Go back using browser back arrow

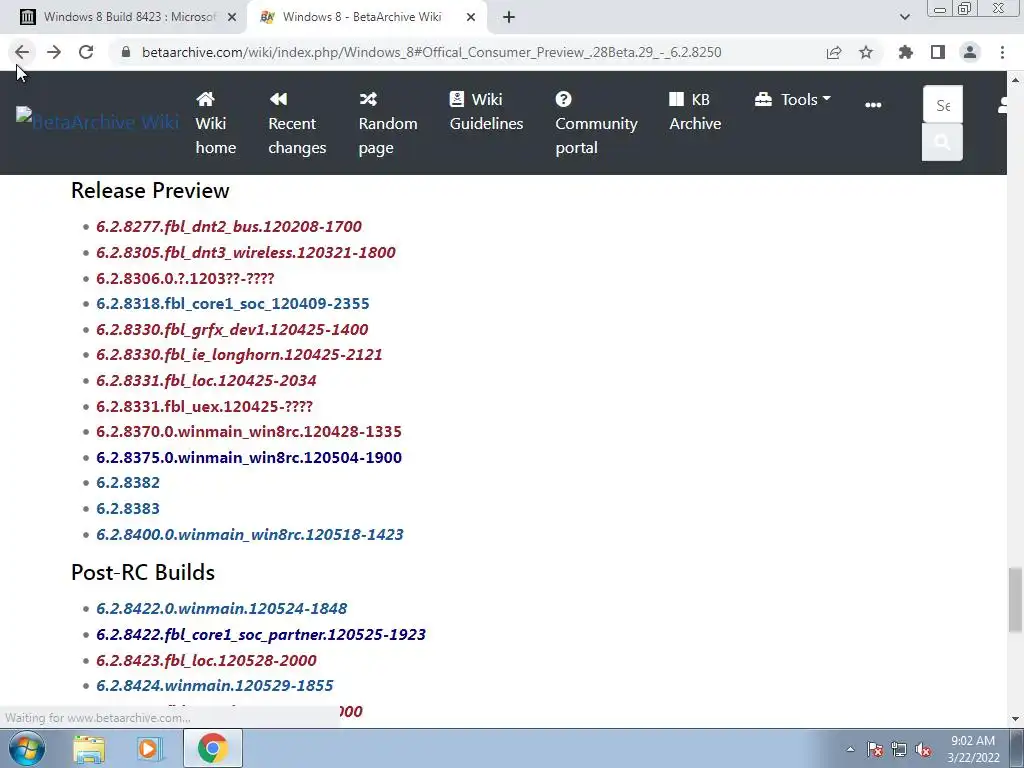tap(22, 52)
